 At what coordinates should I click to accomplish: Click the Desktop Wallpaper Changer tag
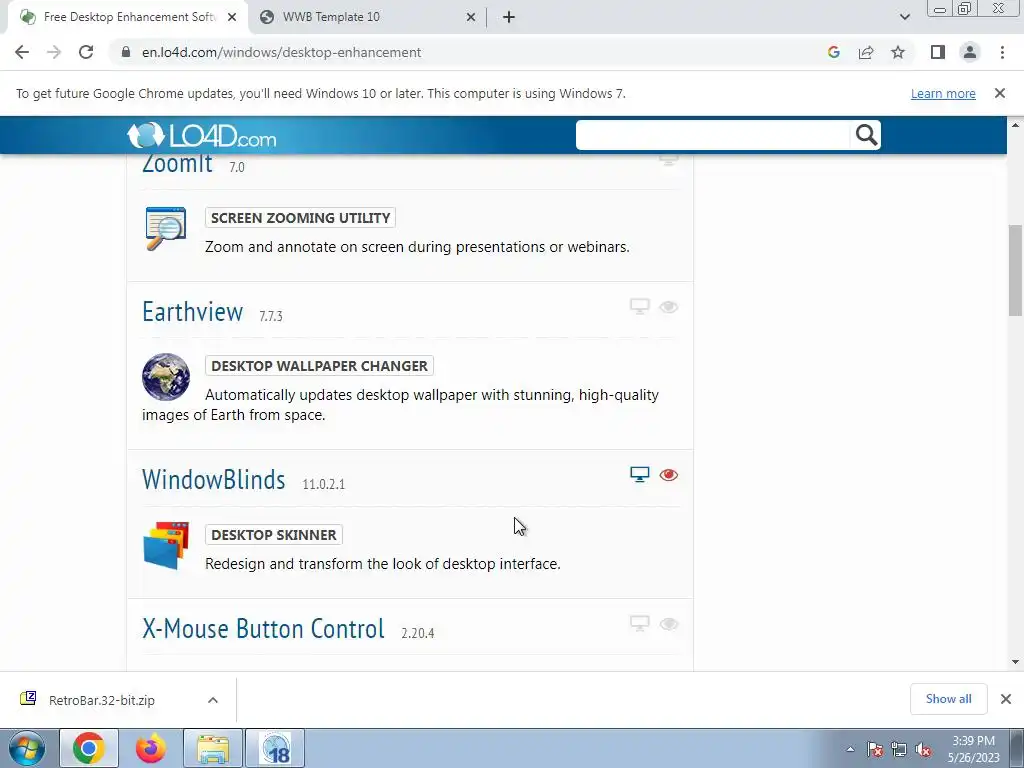319,366
